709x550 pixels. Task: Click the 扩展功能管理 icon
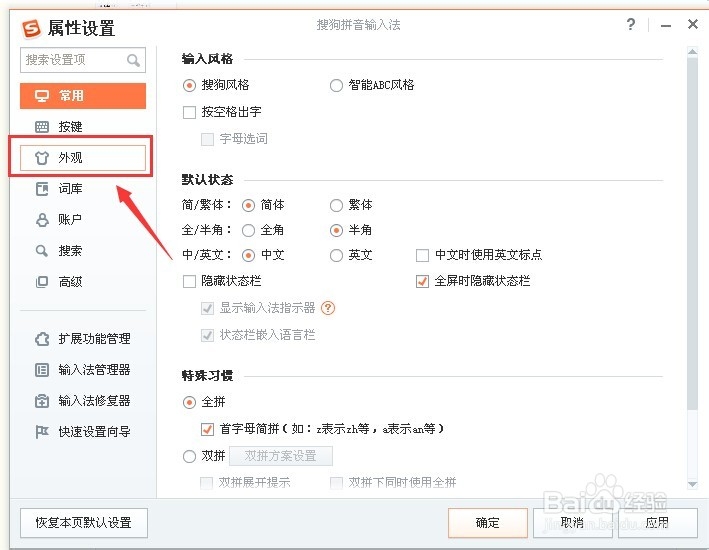[x=42, y=339]
